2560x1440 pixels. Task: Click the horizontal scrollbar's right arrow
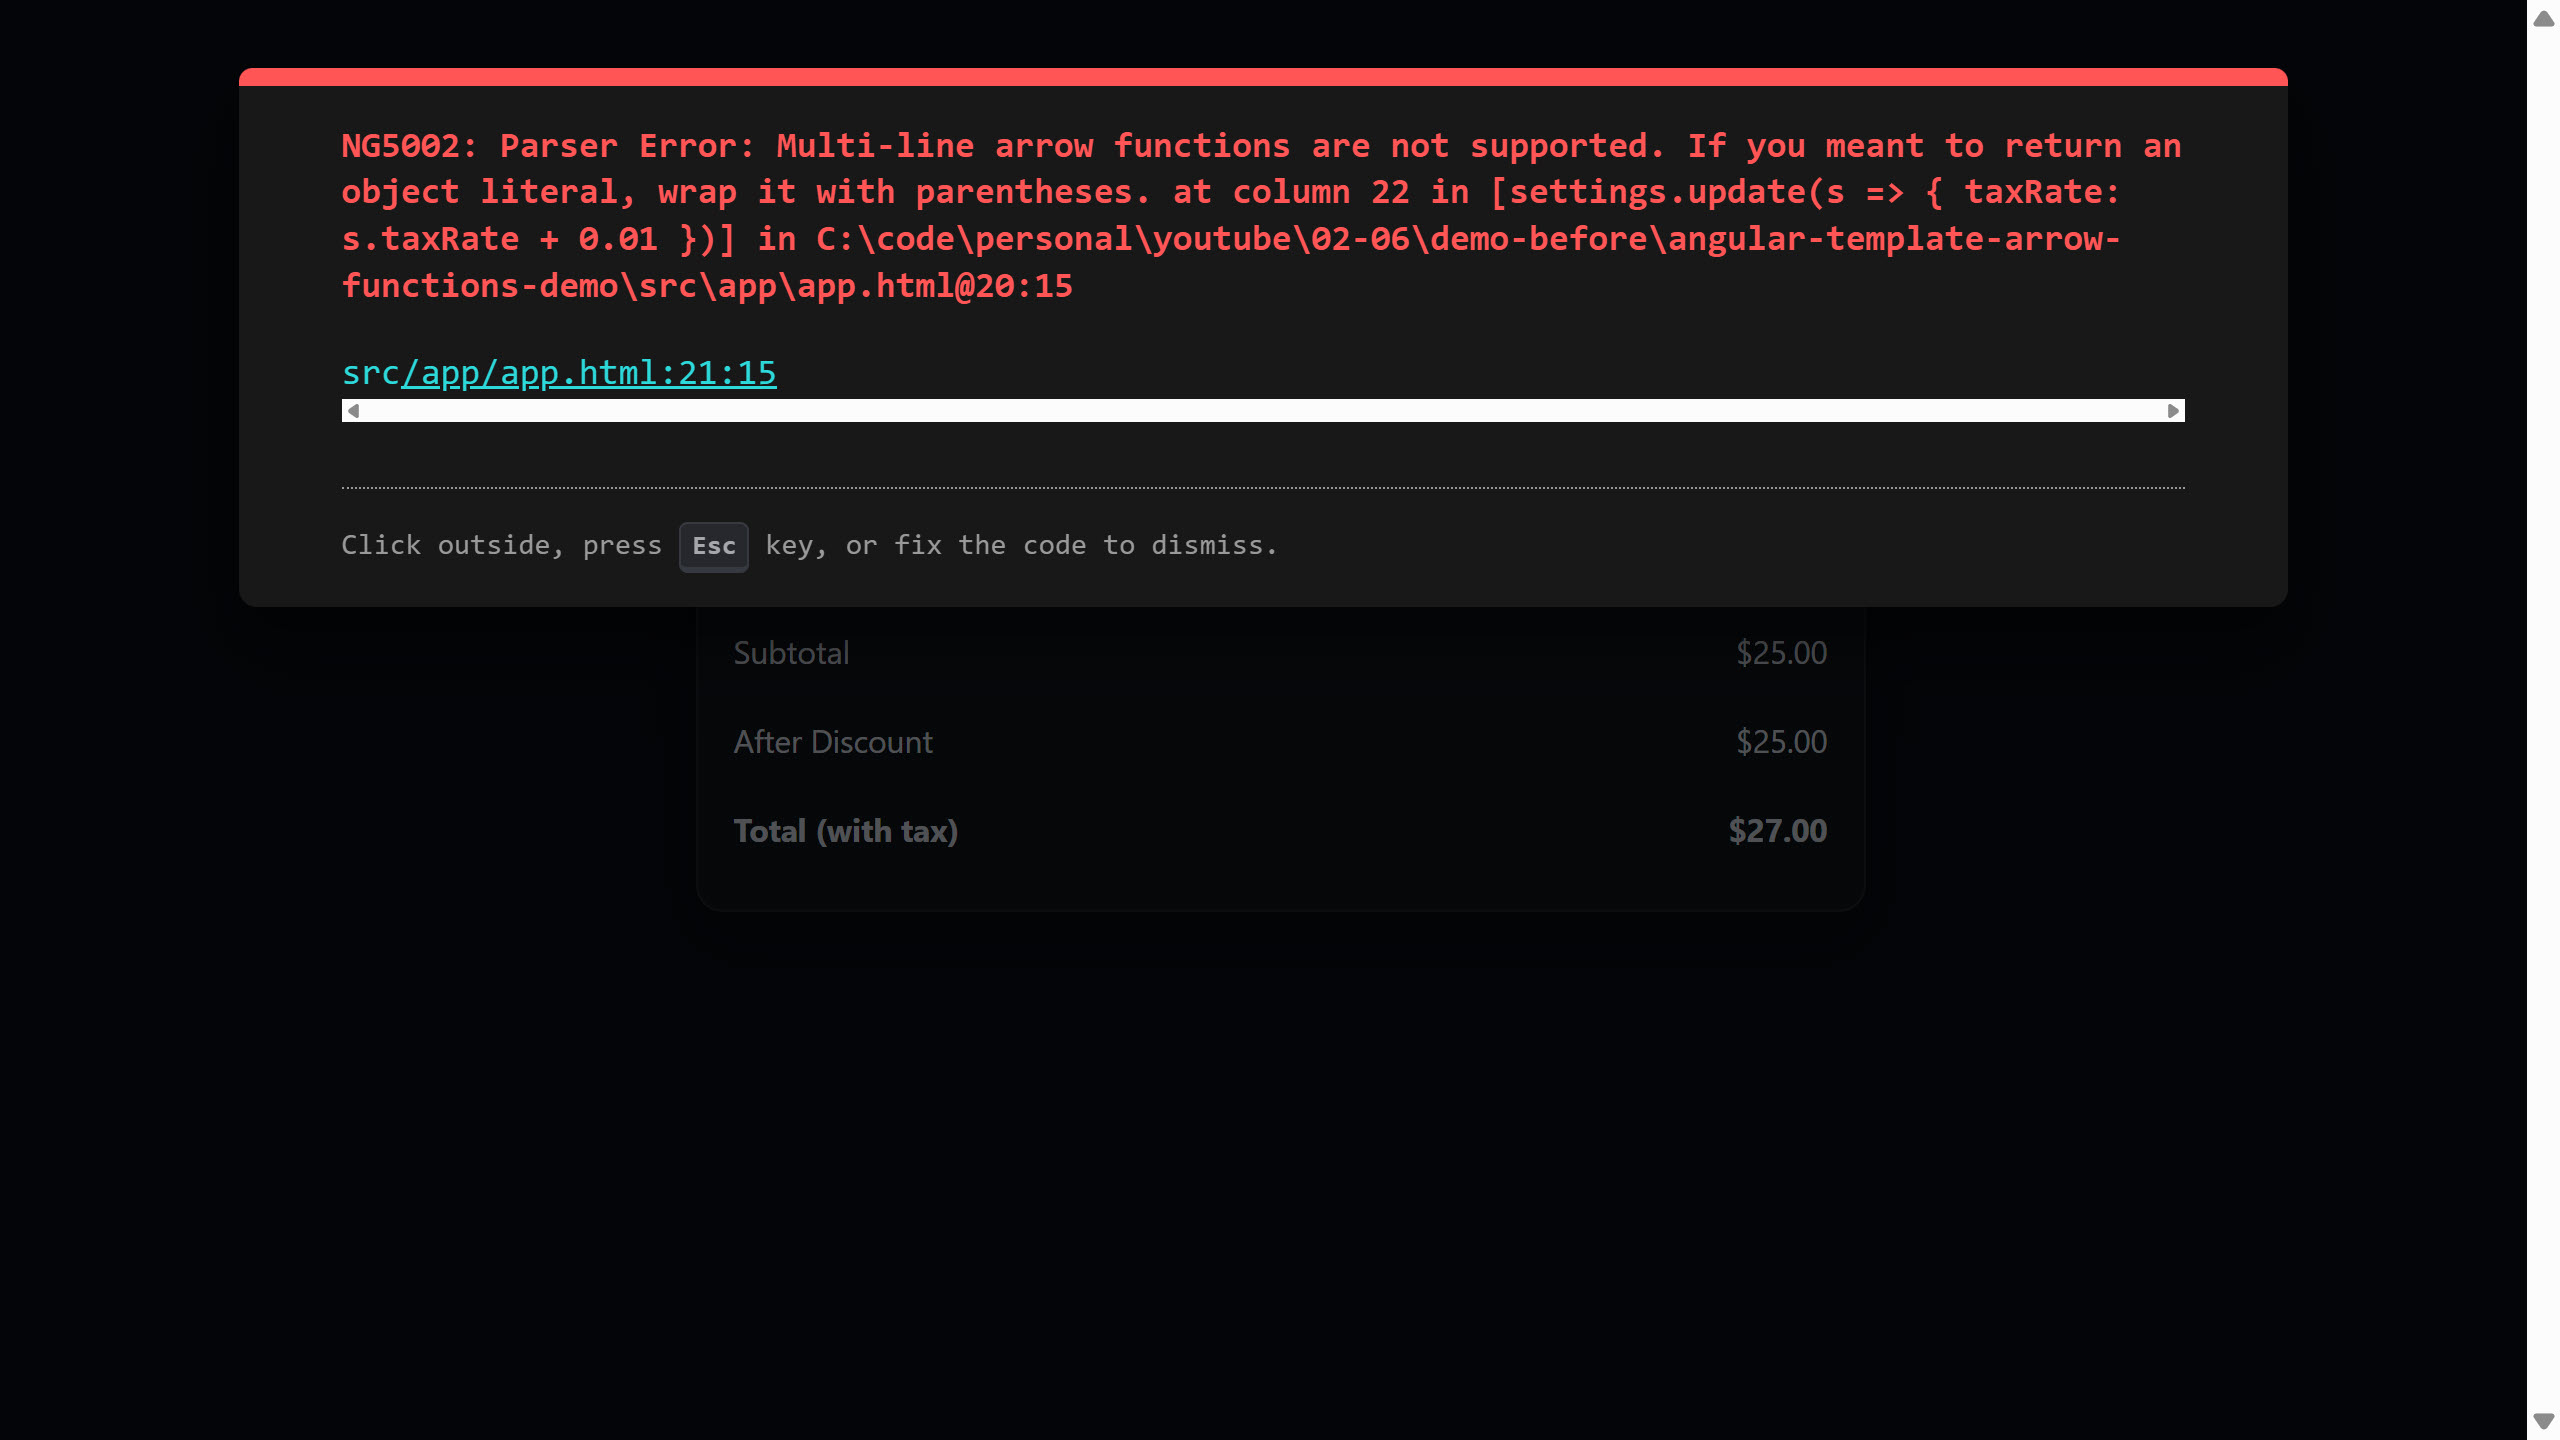click(2174, 410)
